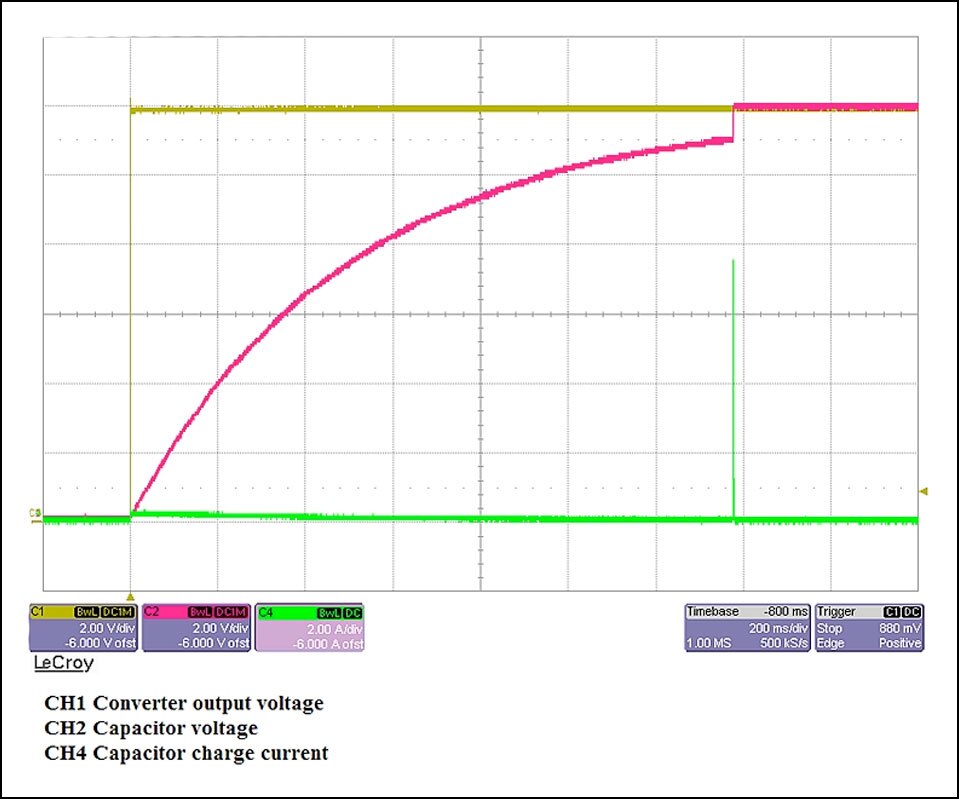The image size is (959, 799).
Task: Toggle bandwidth limit BwL on channel C2
Action: pyautogui.click(x=201, y=612)
